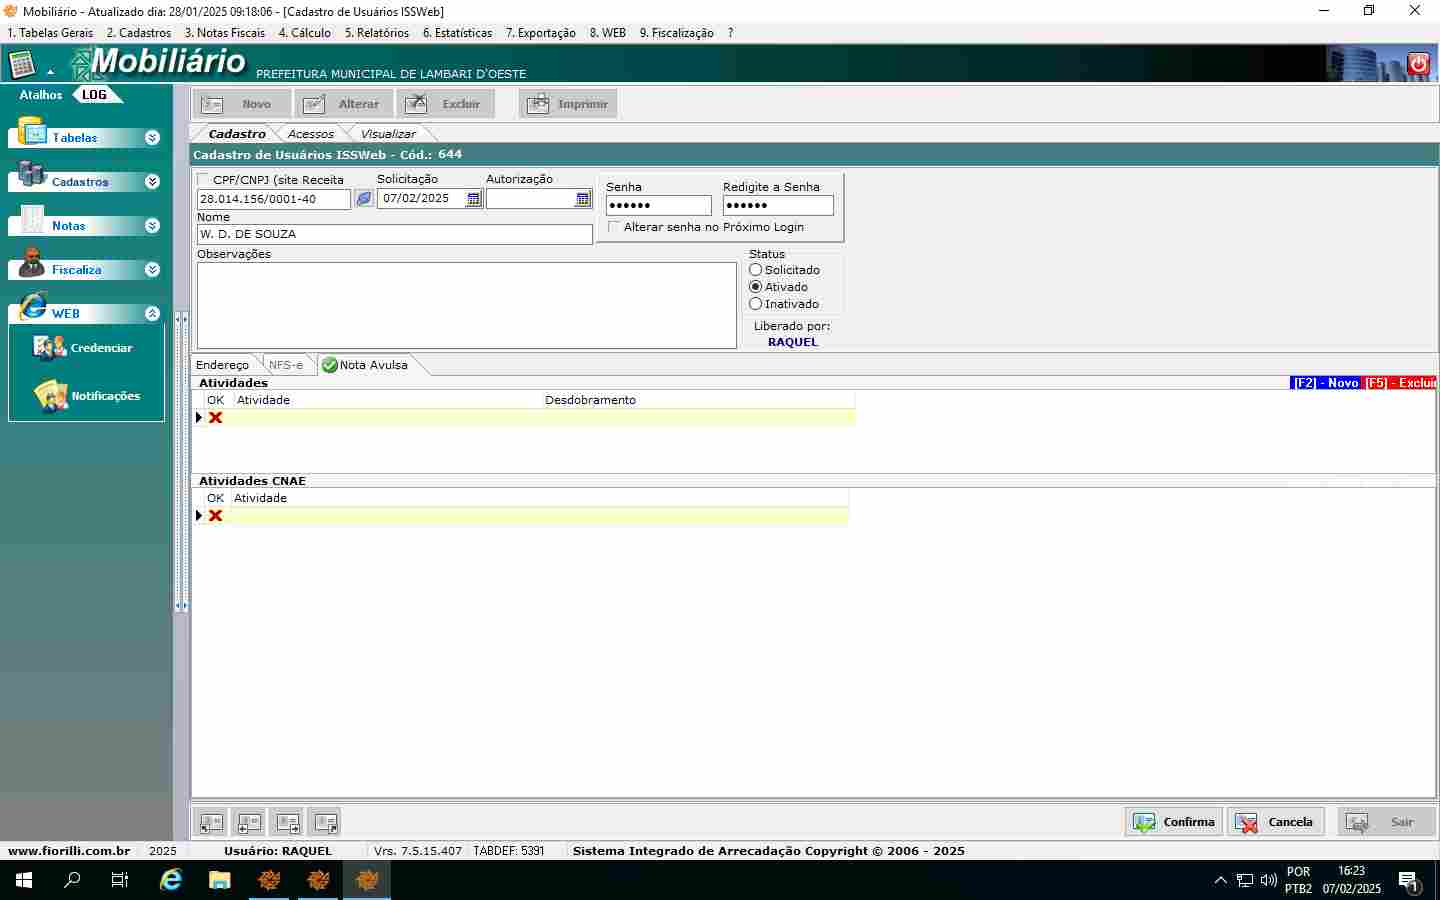The image size is (1440, 900).
Task: Click the red power icon in header
Action: click(x=1418, y=64)
